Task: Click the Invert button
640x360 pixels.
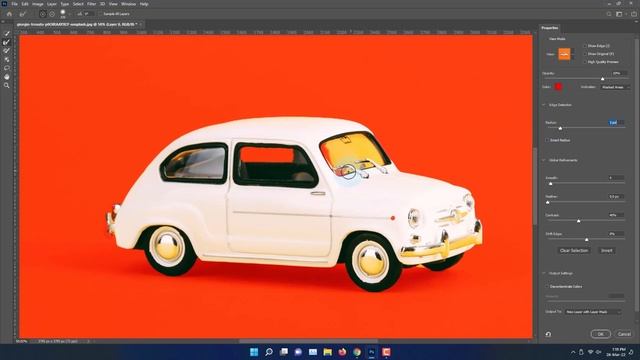Action: tap(607, 251)
